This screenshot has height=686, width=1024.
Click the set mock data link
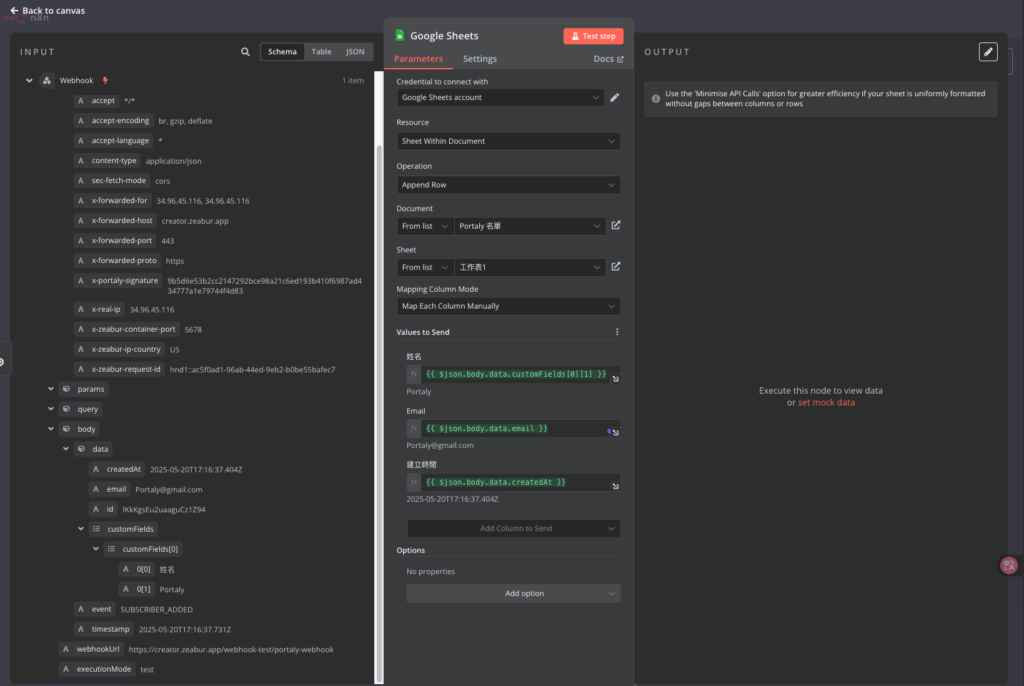[825, 402]
